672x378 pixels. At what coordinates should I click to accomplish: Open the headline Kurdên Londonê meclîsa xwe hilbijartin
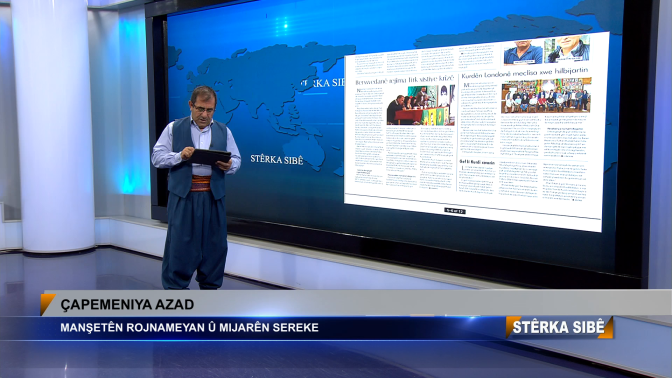pyautogui.click(x=525, y=73)
